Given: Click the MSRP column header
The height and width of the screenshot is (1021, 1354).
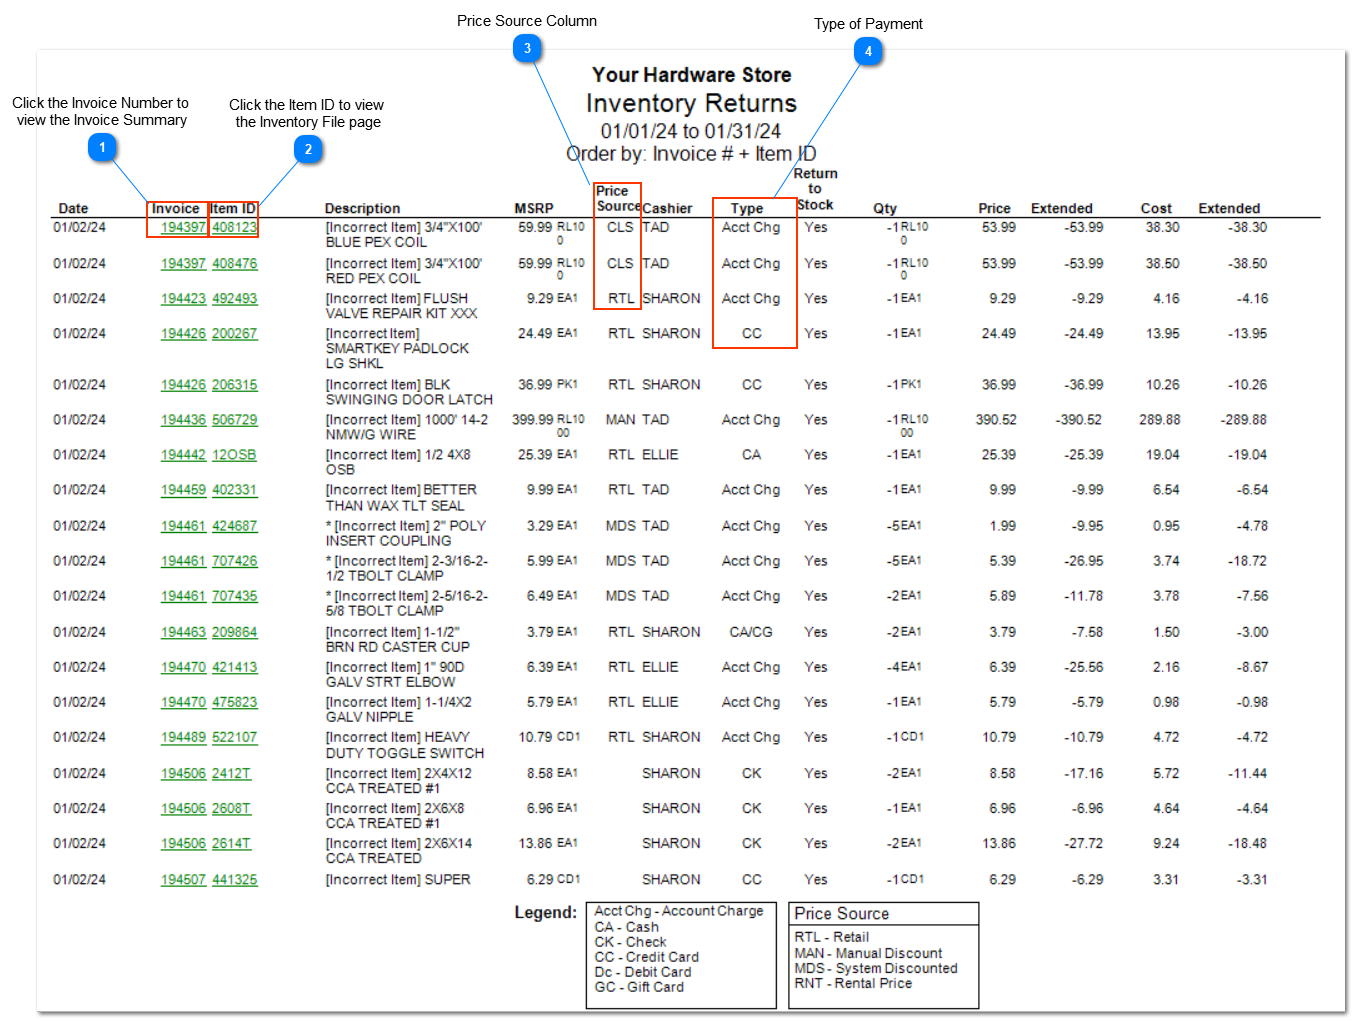Looking at the screenshot, I should pos(534,209).
